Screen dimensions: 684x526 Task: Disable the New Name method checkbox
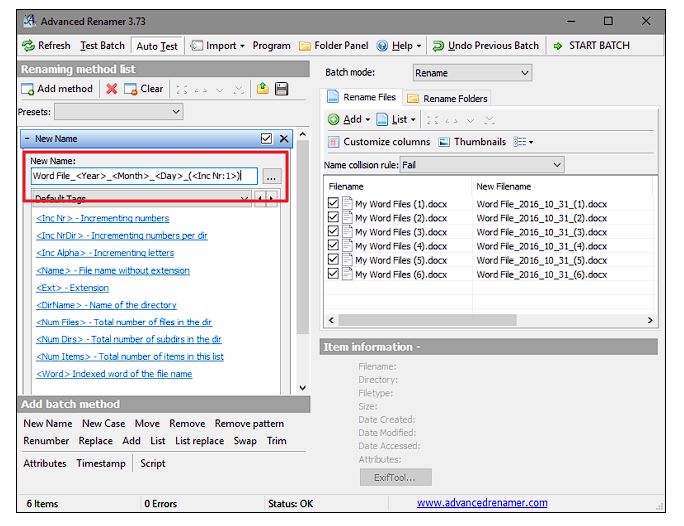(x=266, y=139)
